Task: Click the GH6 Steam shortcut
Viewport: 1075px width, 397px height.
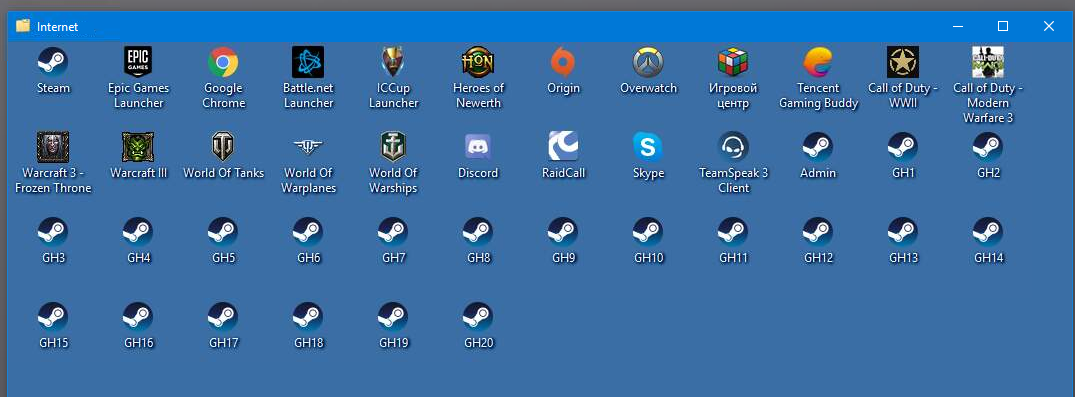Action: click(308, 232)
